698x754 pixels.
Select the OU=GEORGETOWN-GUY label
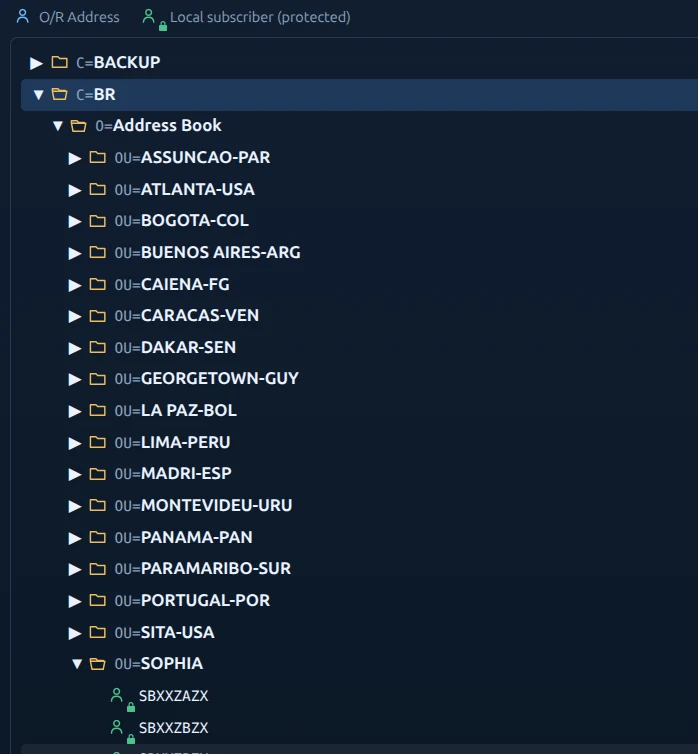207,378
